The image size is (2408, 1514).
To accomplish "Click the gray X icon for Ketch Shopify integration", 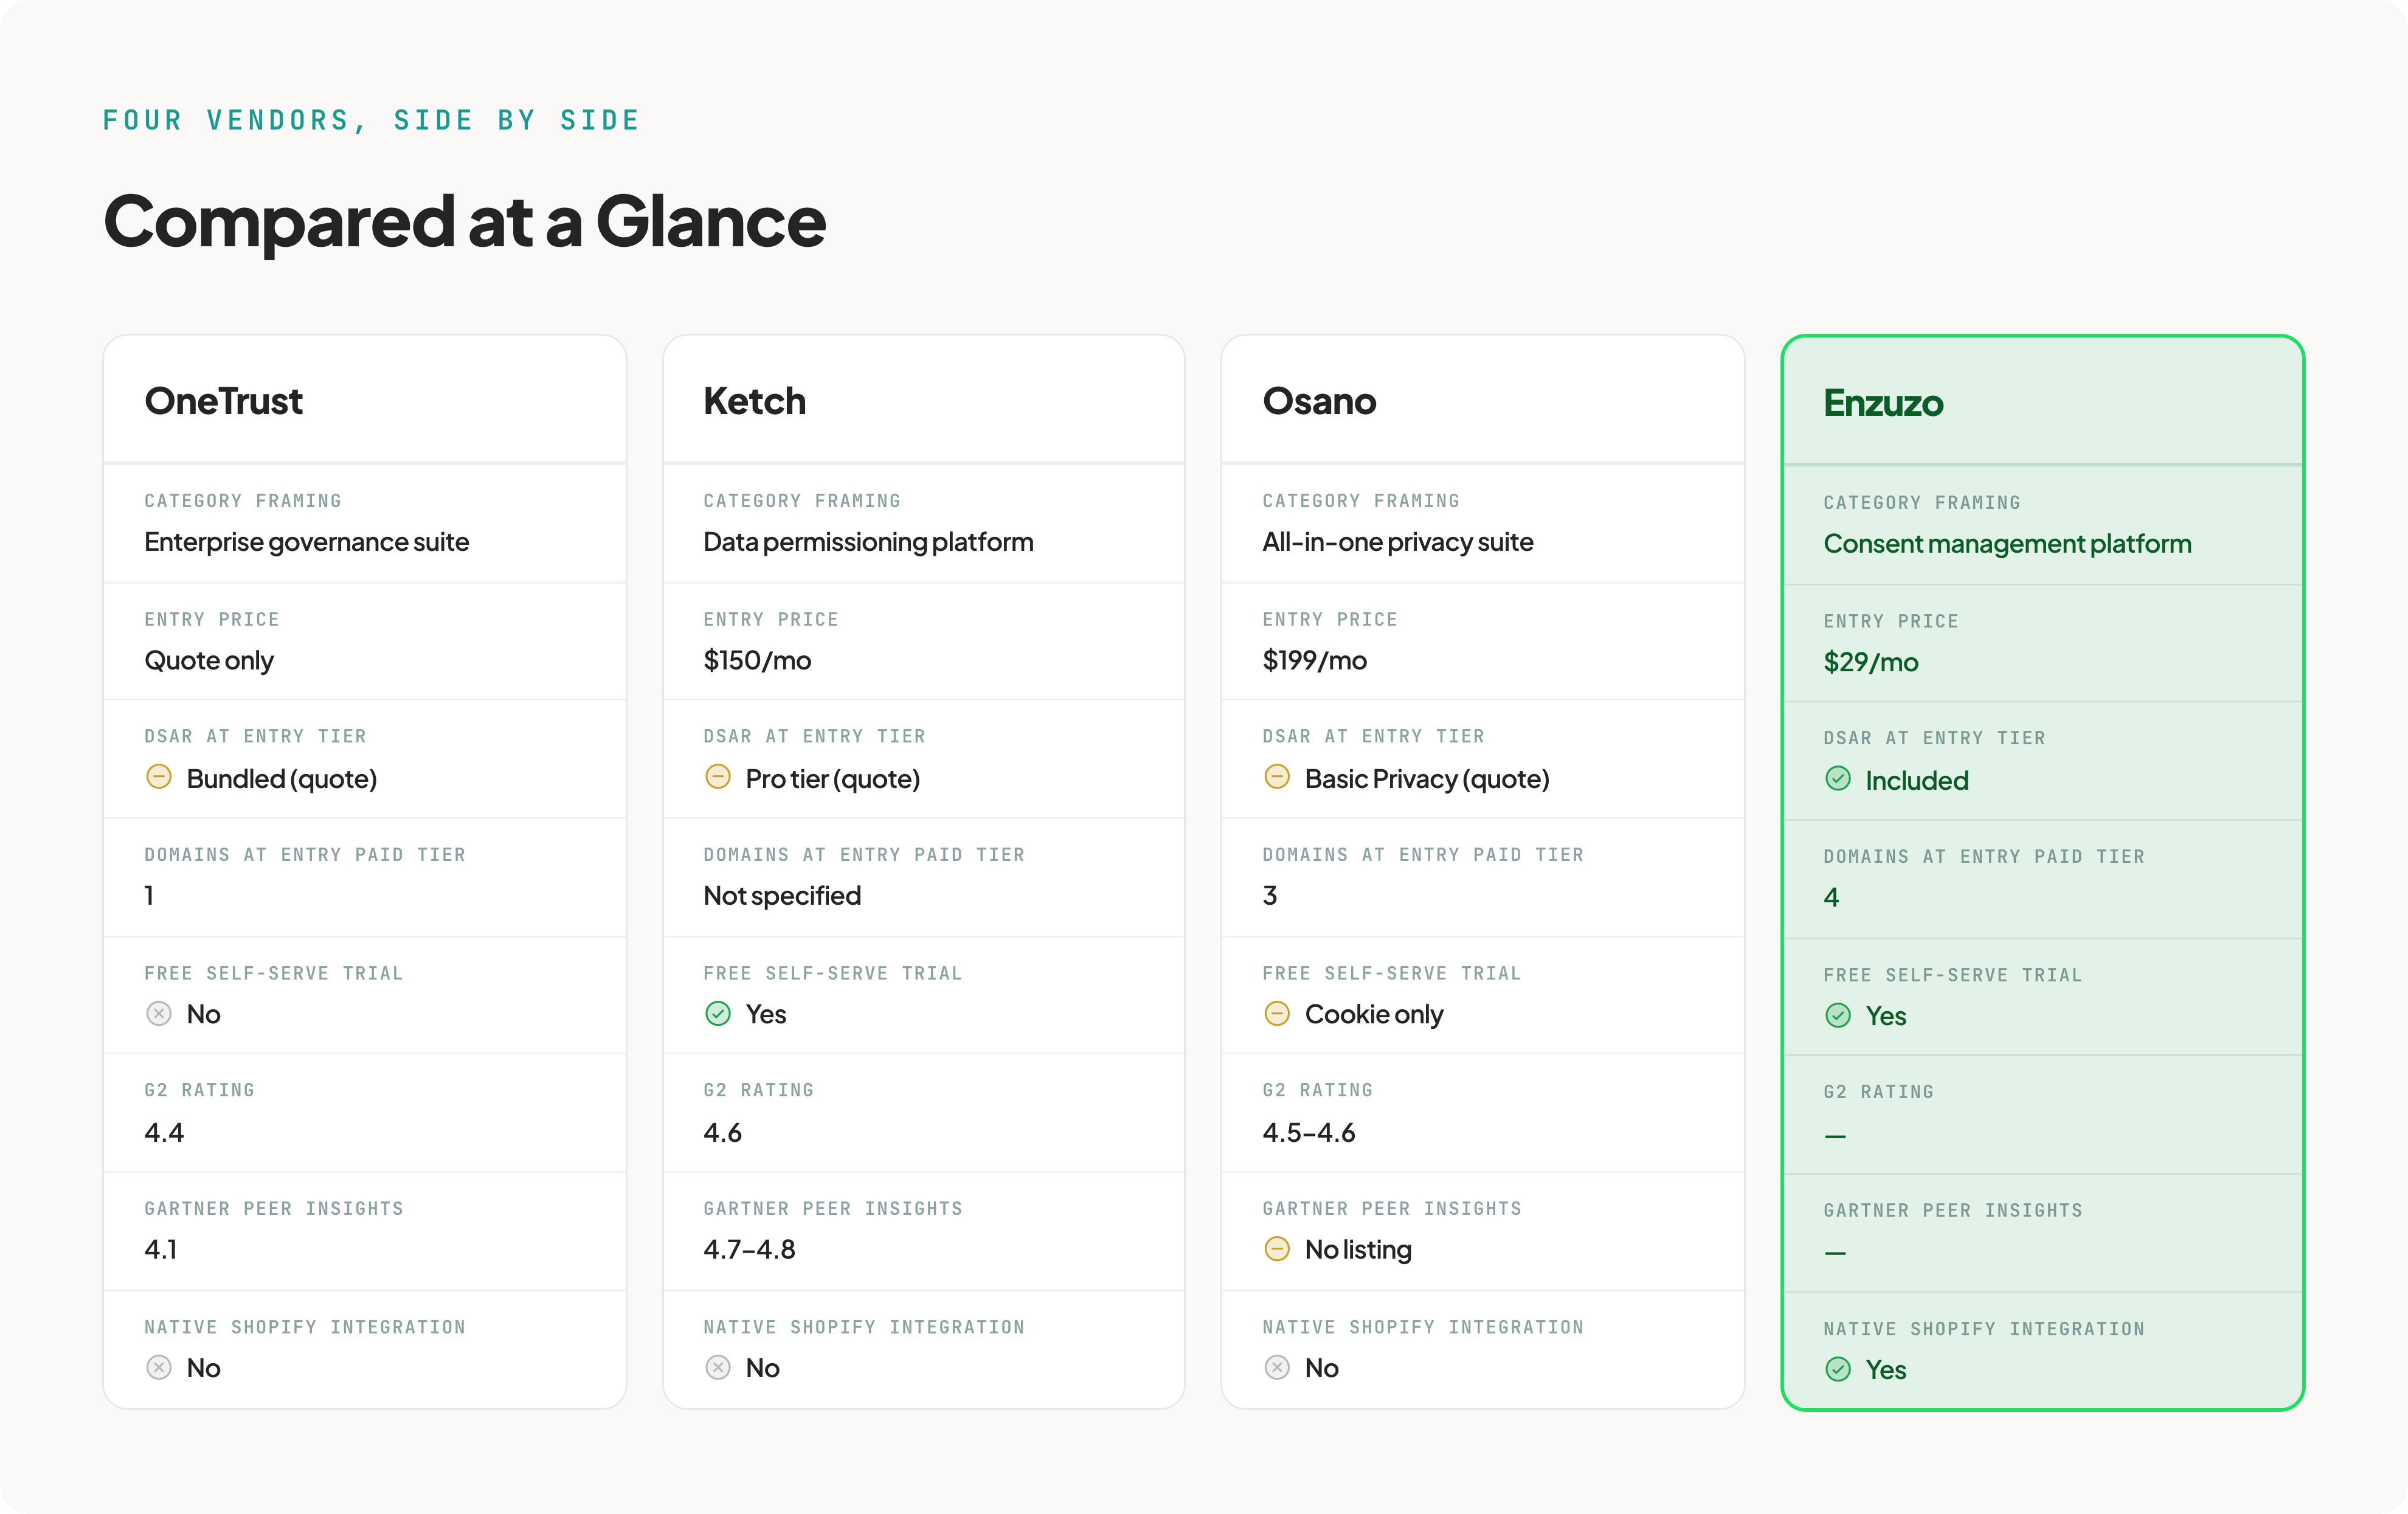I will click(718, 1367).
